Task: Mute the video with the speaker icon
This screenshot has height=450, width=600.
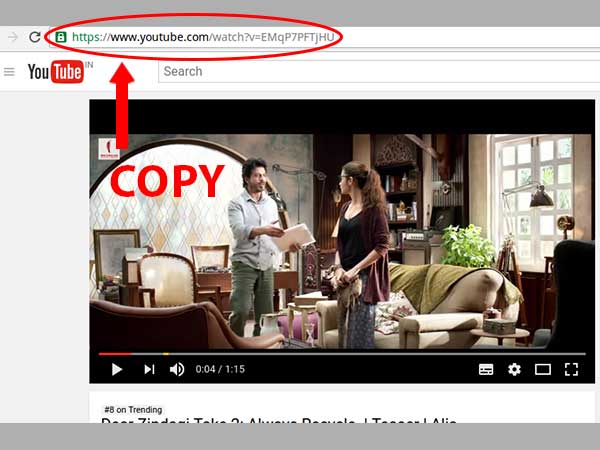Action: [177, 369]
